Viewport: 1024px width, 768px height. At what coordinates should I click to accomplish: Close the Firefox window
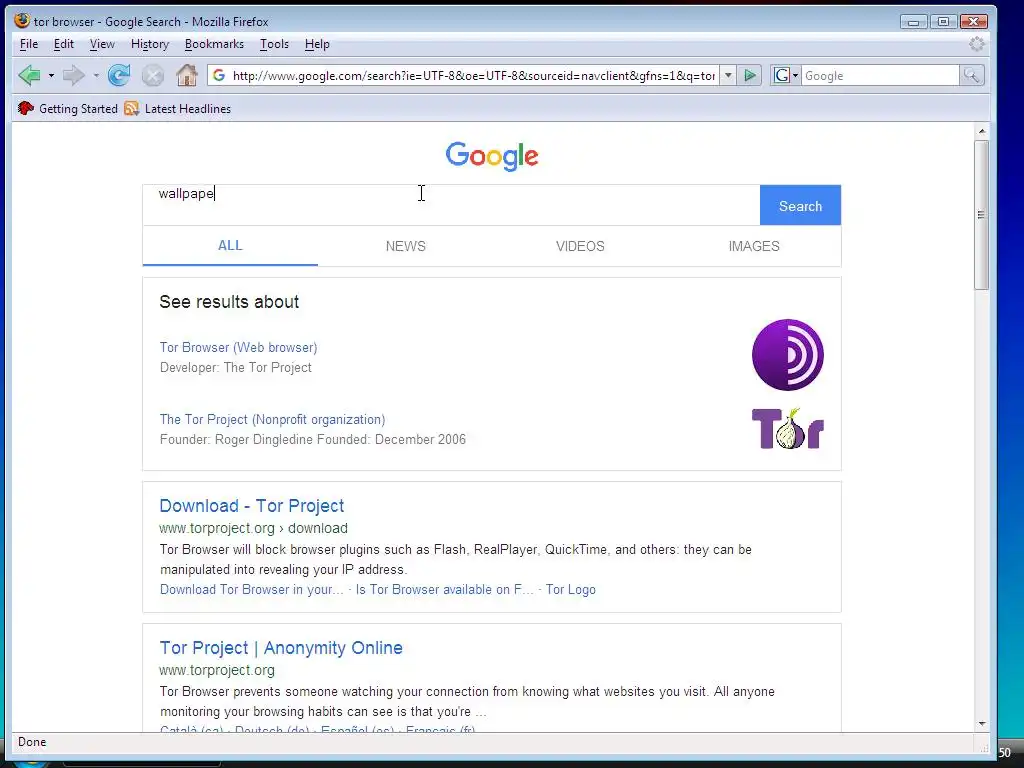973,22
